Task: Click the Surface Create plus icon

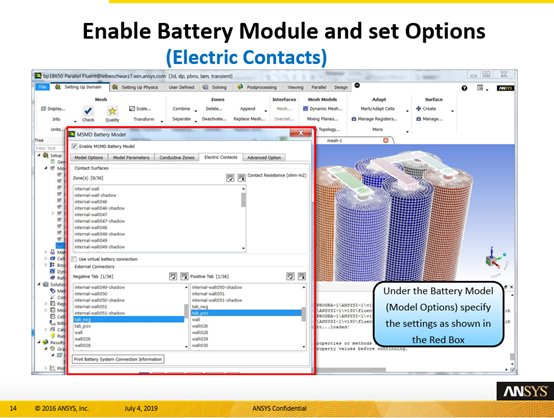Action: pos(418,108)
